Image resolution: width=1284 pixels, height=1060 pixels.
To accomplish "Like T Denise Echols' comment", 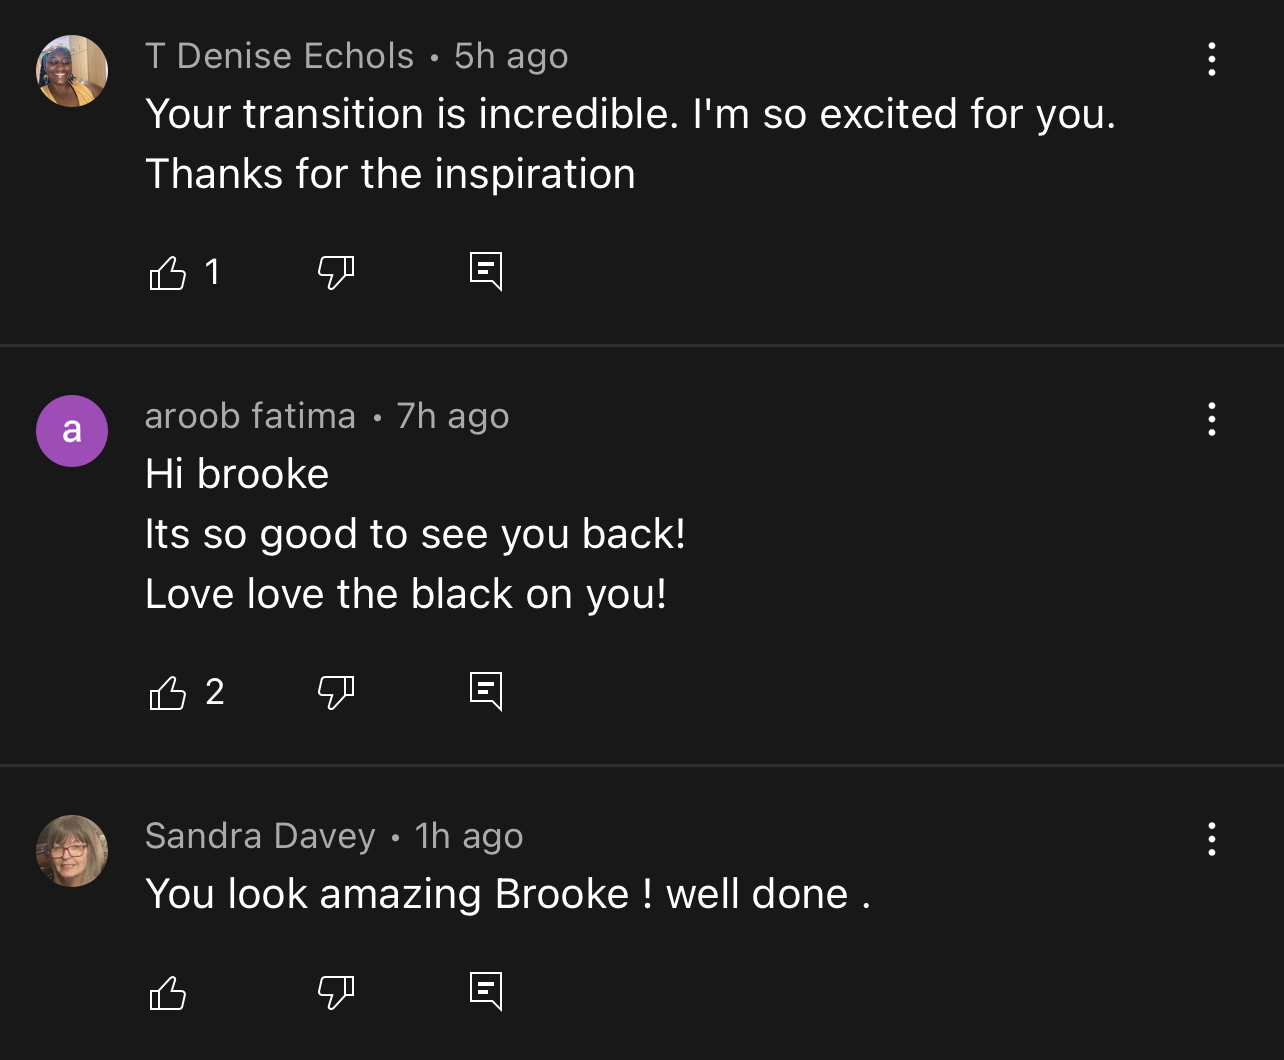I will (x=168, y=272).
